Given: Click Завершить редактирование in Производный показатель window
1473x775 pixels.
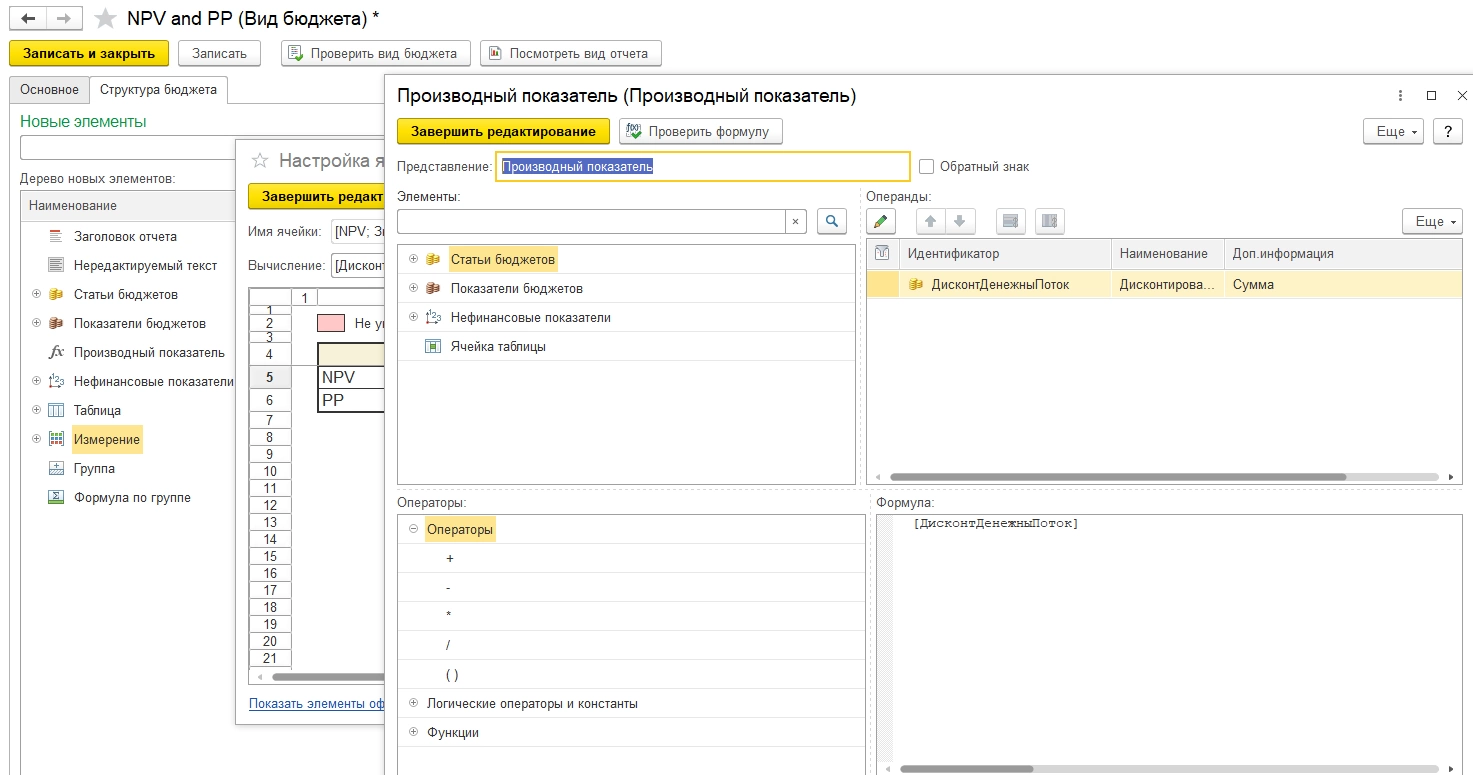Looking at the screenshot, I should (x=503, y=131).
